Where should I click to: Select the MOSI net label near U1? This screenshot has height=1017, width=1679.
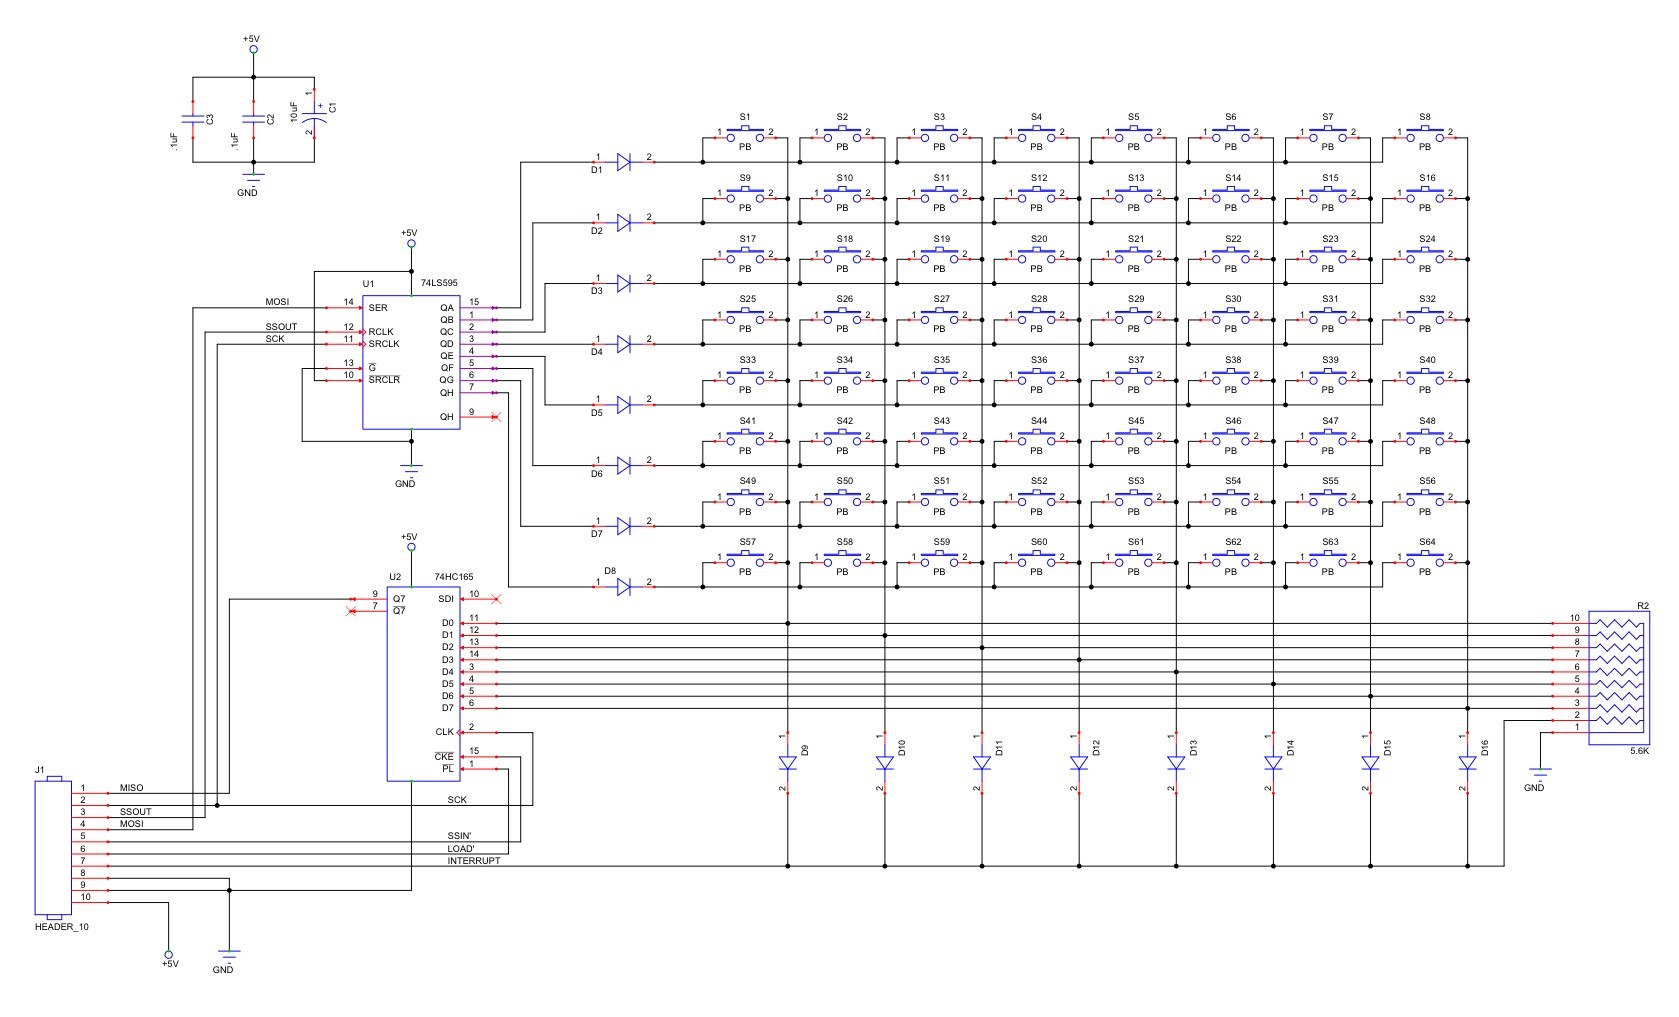click(277, 299)
